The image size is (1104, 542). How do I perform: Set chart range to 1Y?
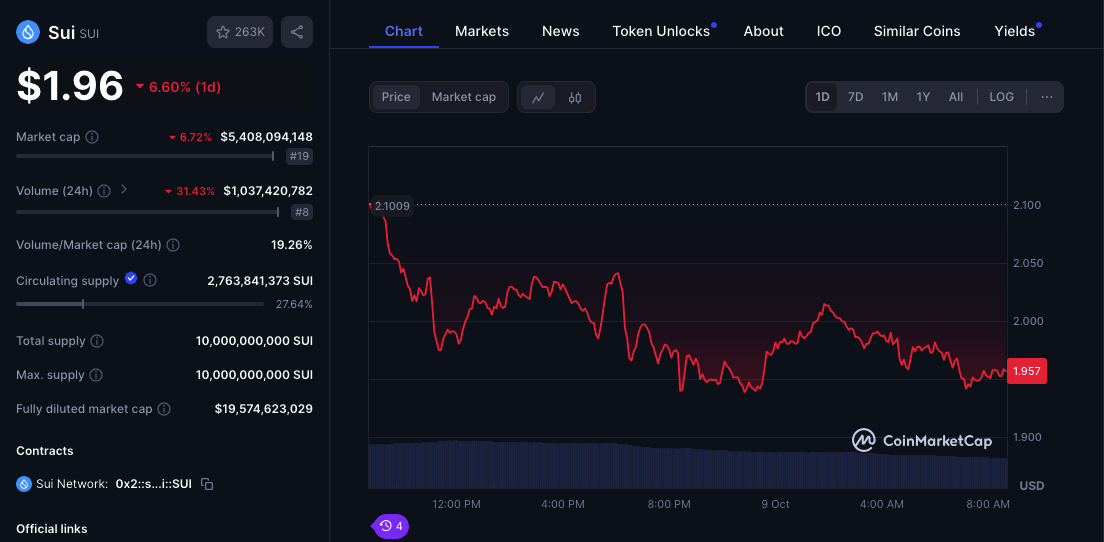pos(923,97)
